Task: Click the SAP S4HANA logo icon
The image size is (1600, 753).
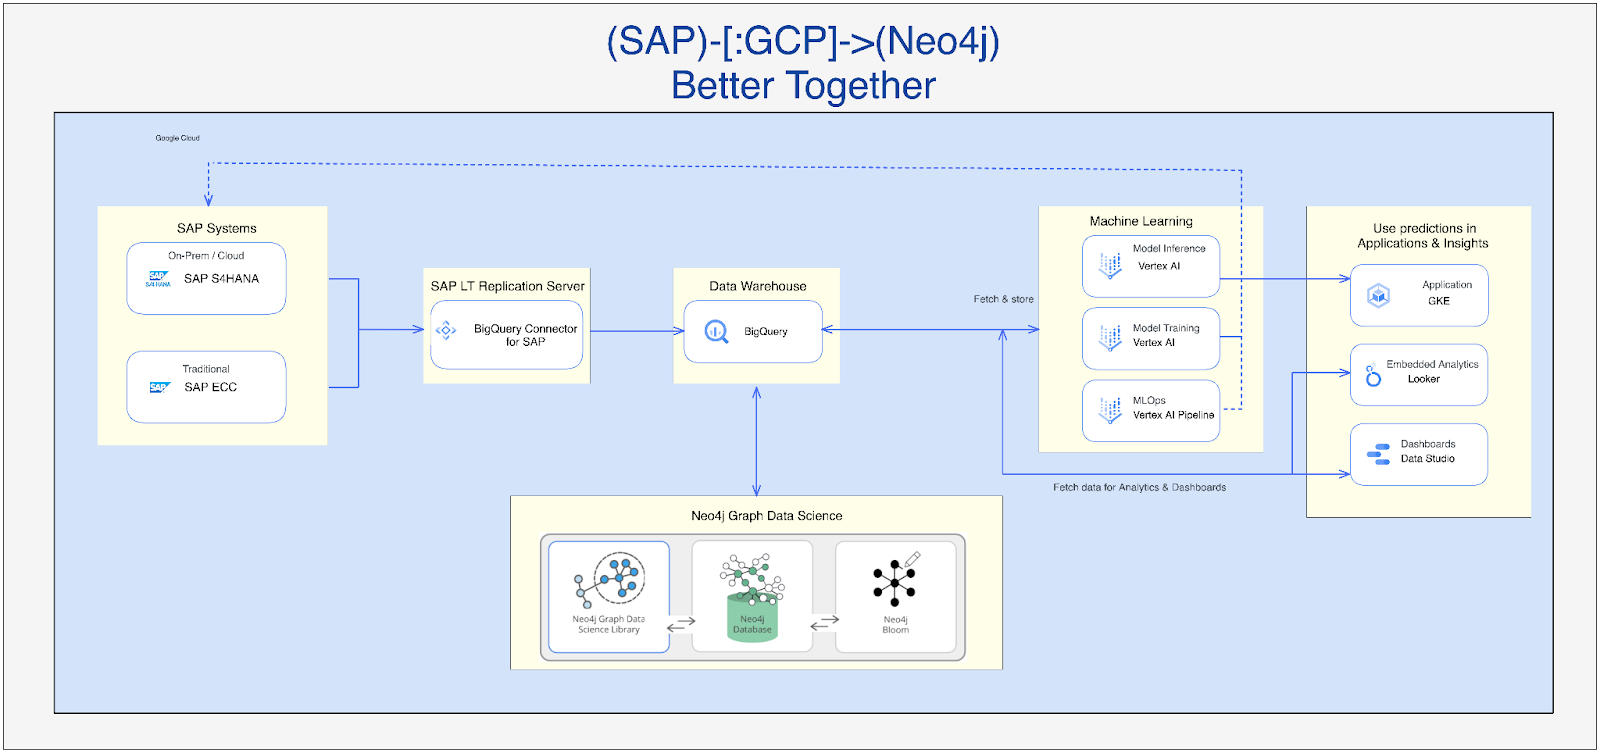Action: 159,279
